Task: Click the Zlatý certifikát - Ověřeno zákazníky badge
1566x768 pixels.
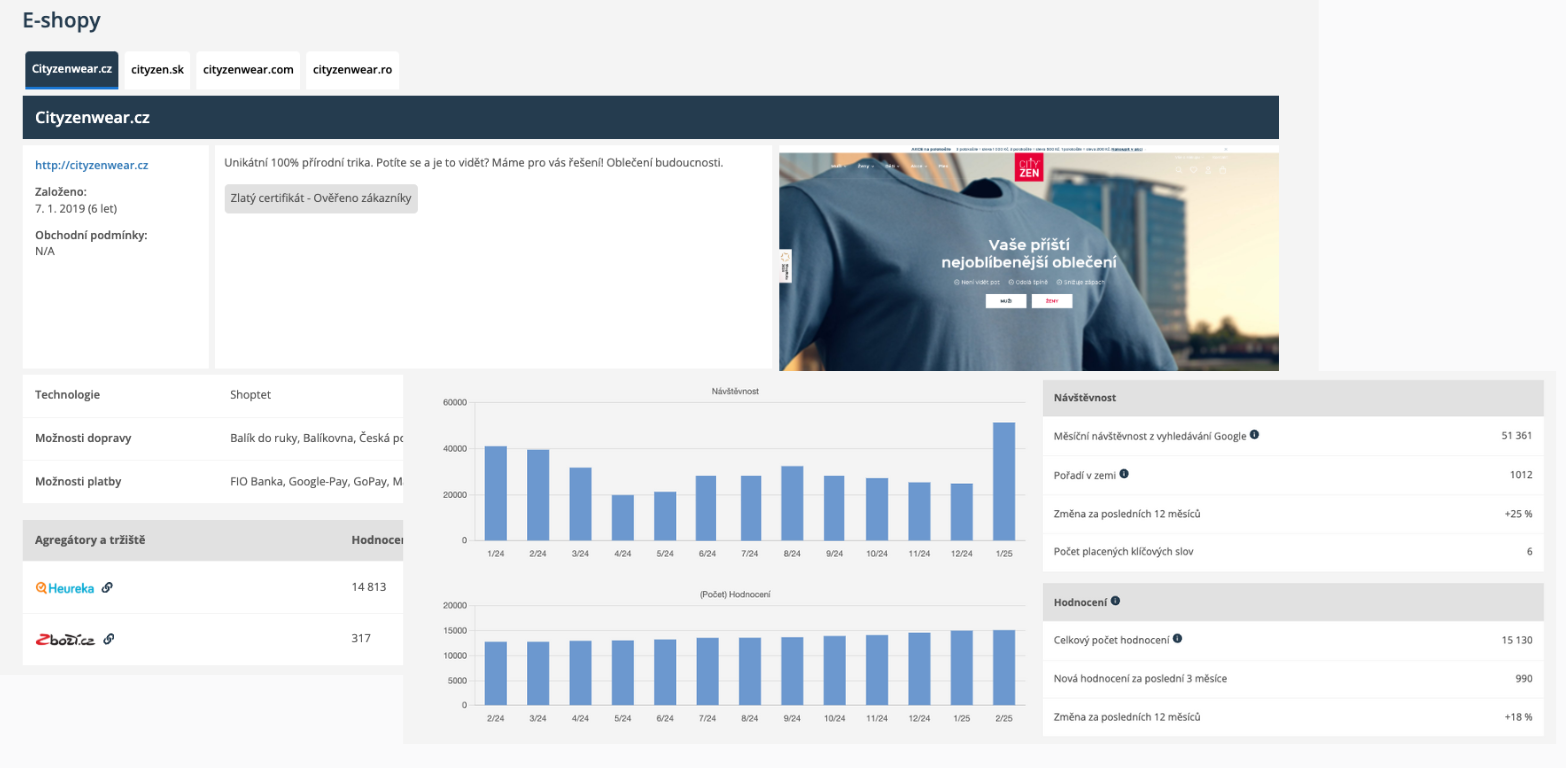Action: pos(321,198)
